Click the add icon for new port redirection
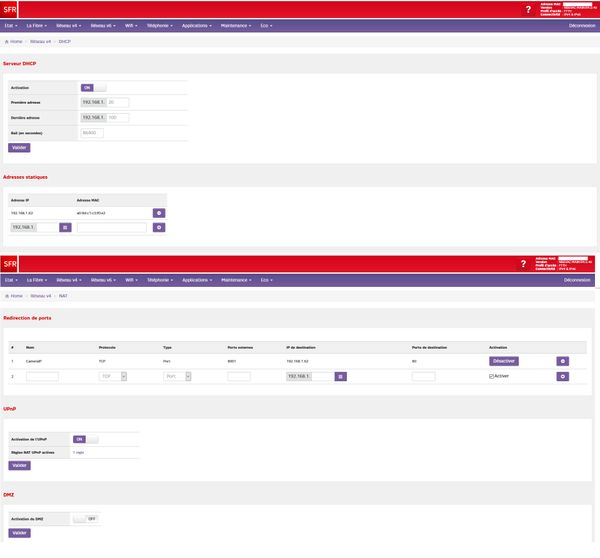Screen dimensions: 600x558 (562, 376)
